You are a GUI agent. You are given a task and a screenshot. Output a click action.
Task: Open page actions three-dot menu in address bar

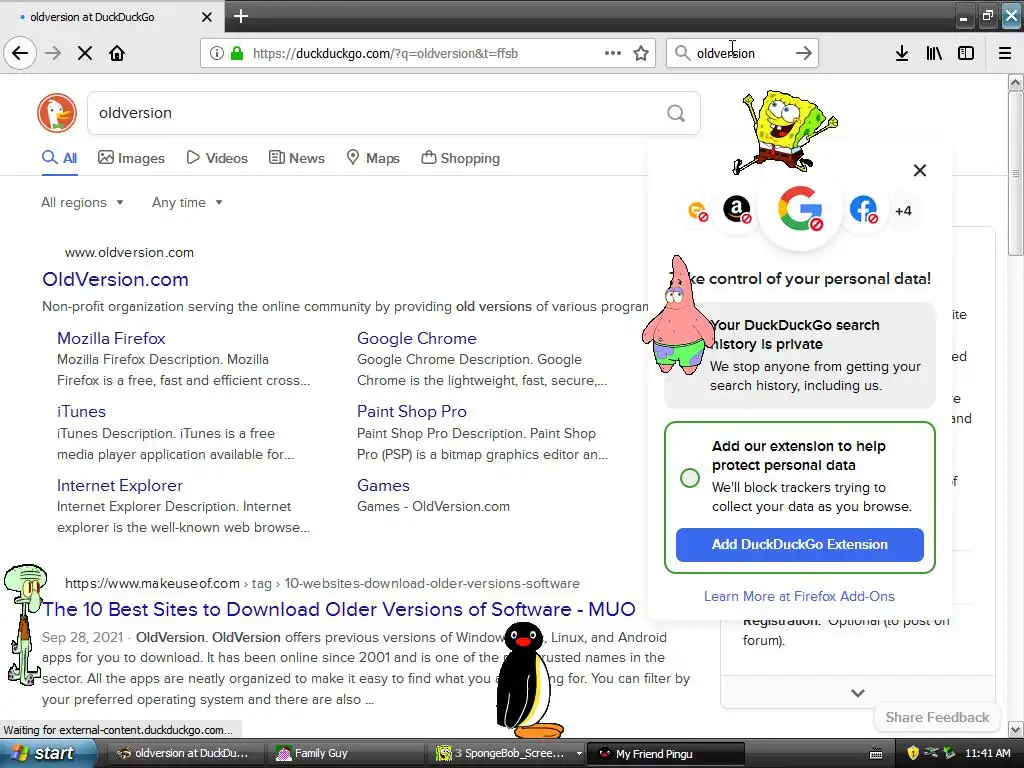[613, 53]
